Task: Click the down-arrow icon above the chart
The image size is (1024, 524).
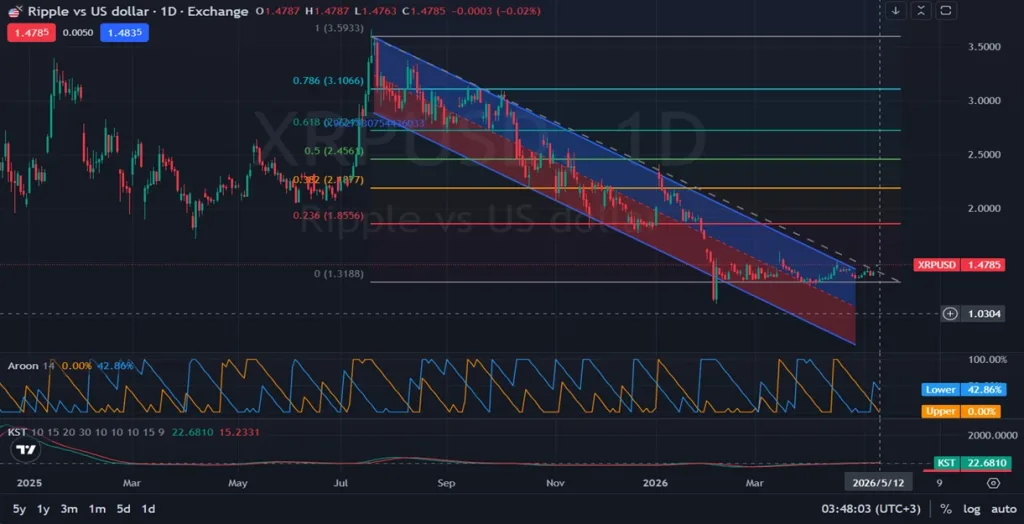Action: (895, 10)
